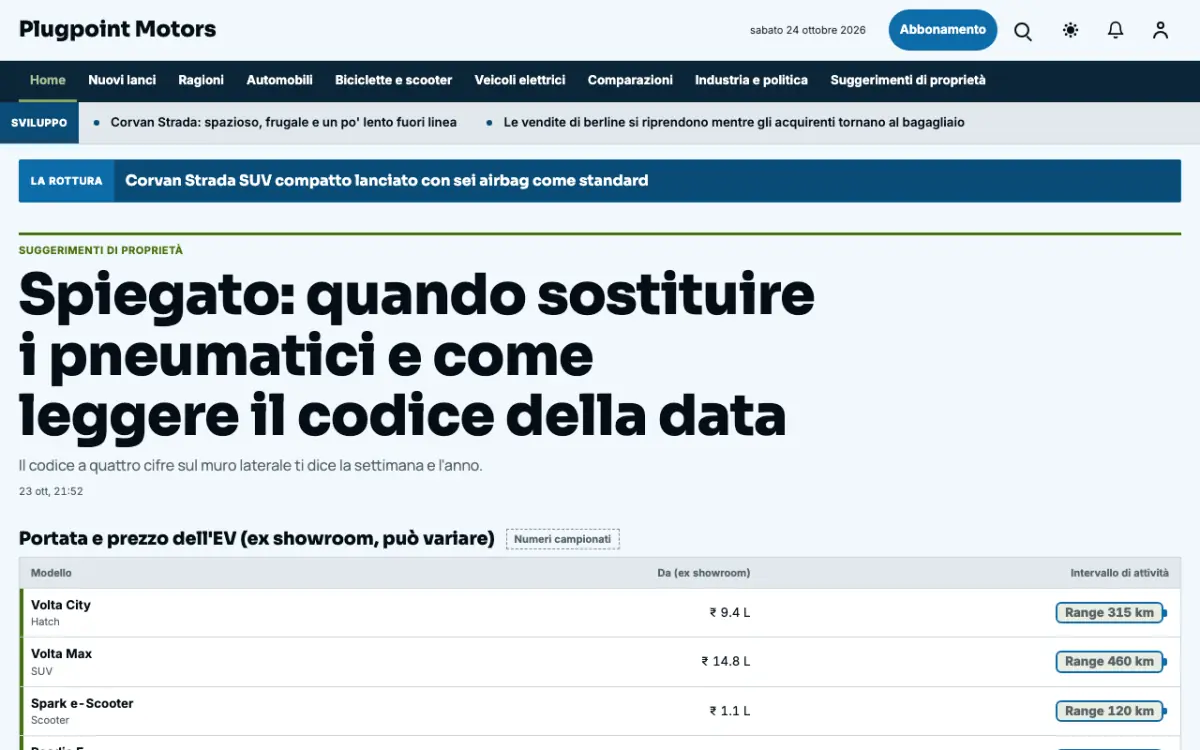
Task: Open Veicoli elettrici section
Action: [x=520, y=80]
